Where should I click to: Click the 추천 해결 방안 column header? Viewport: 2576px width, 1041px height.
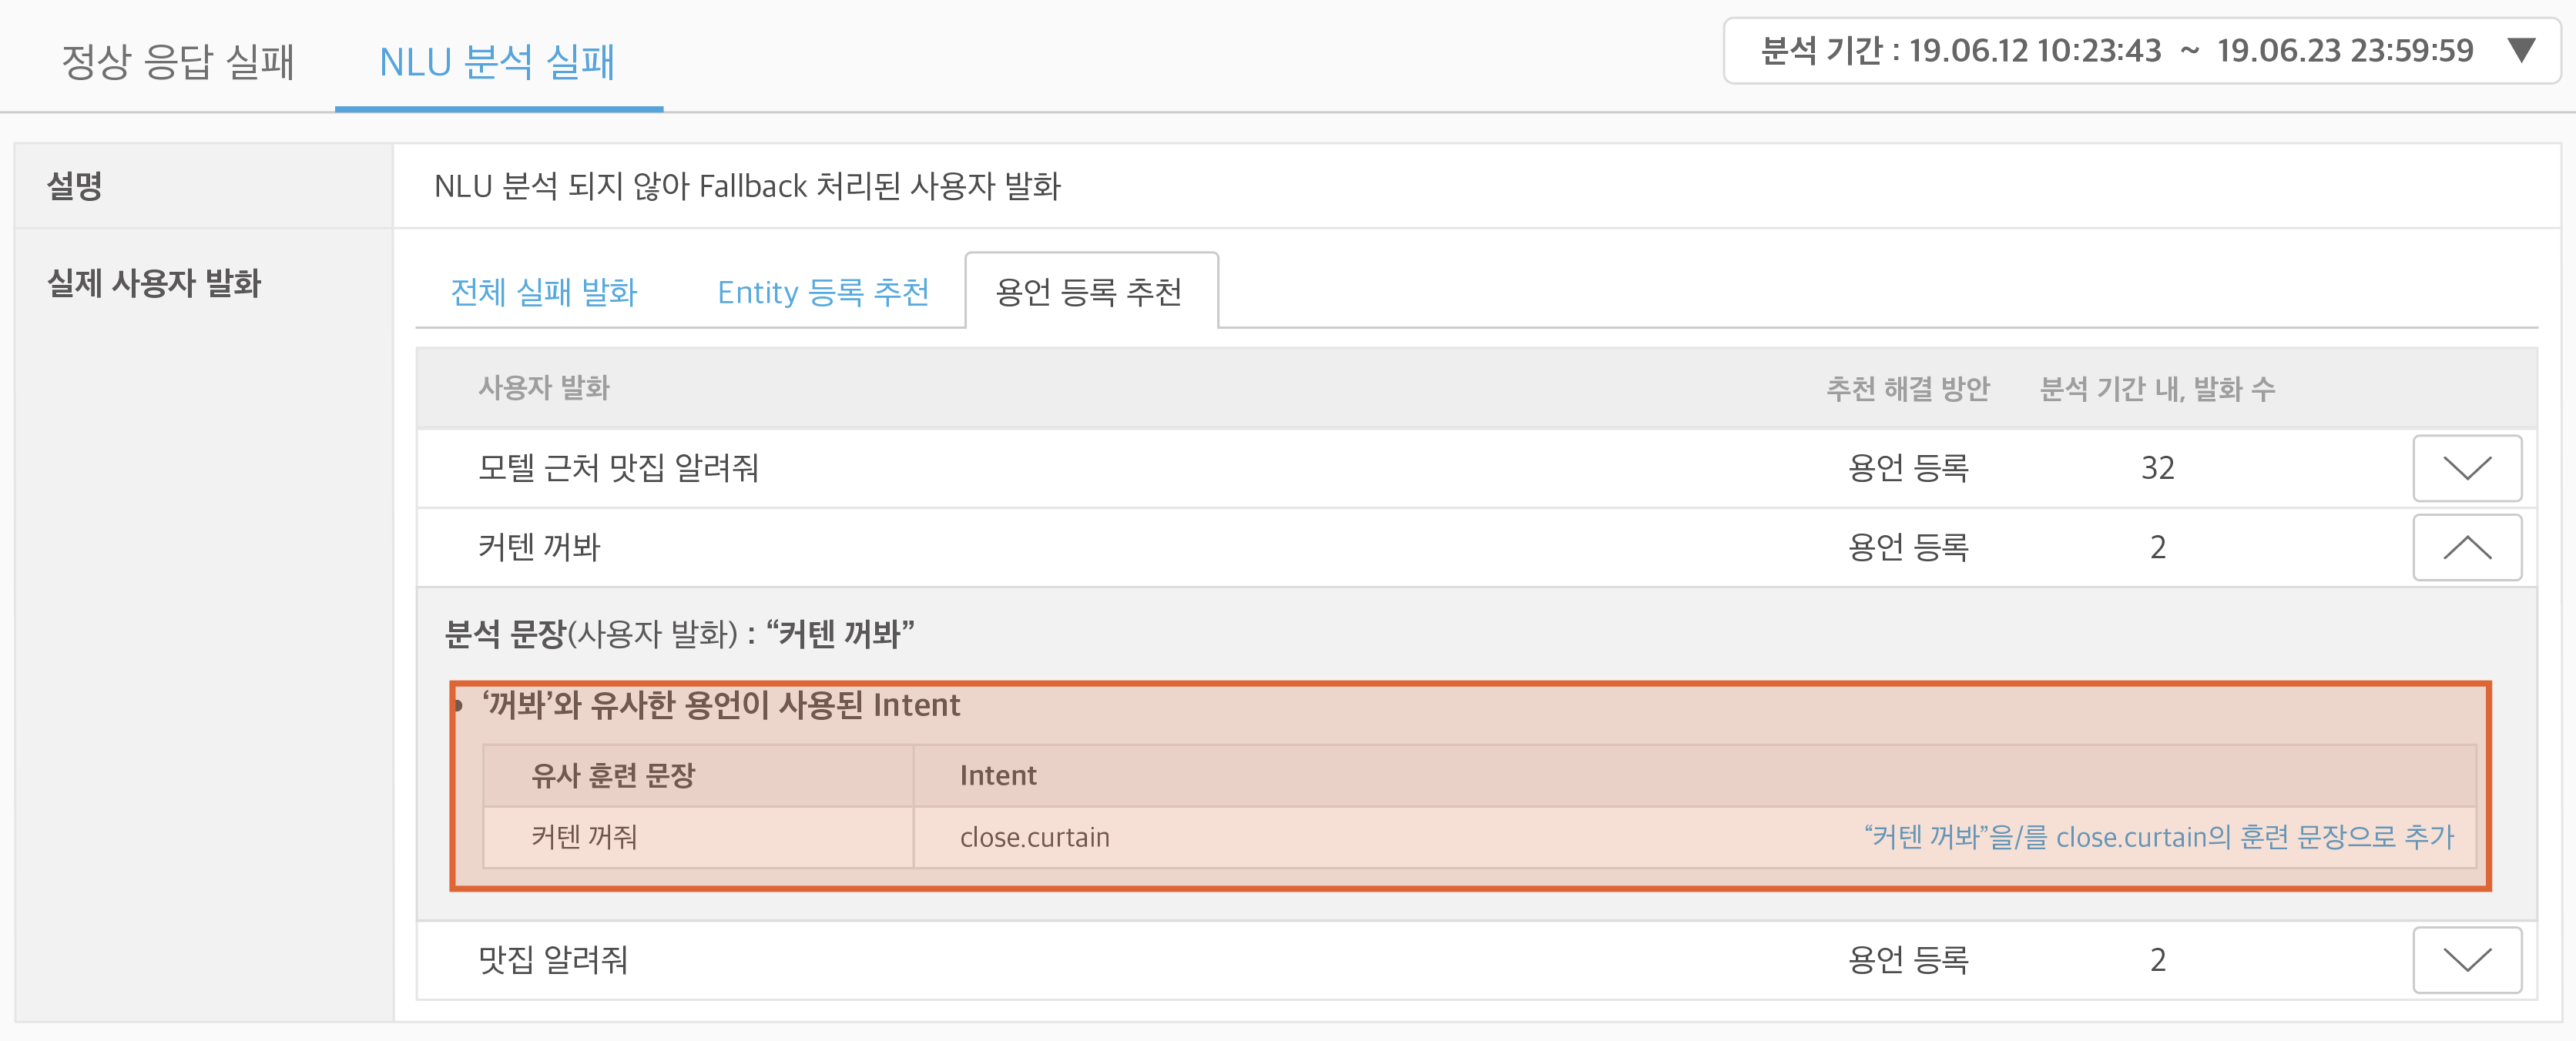coord(1907,388)
